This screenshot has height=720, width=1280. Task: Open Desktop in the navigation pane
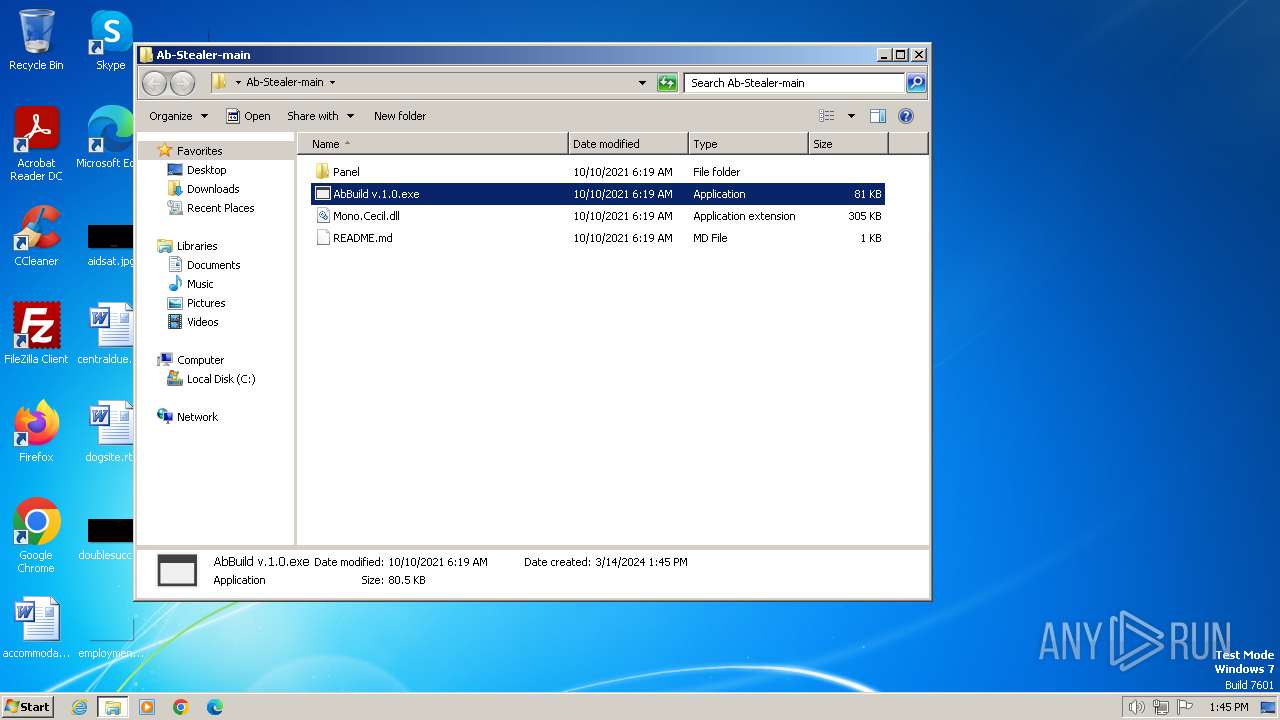[206, 170]
